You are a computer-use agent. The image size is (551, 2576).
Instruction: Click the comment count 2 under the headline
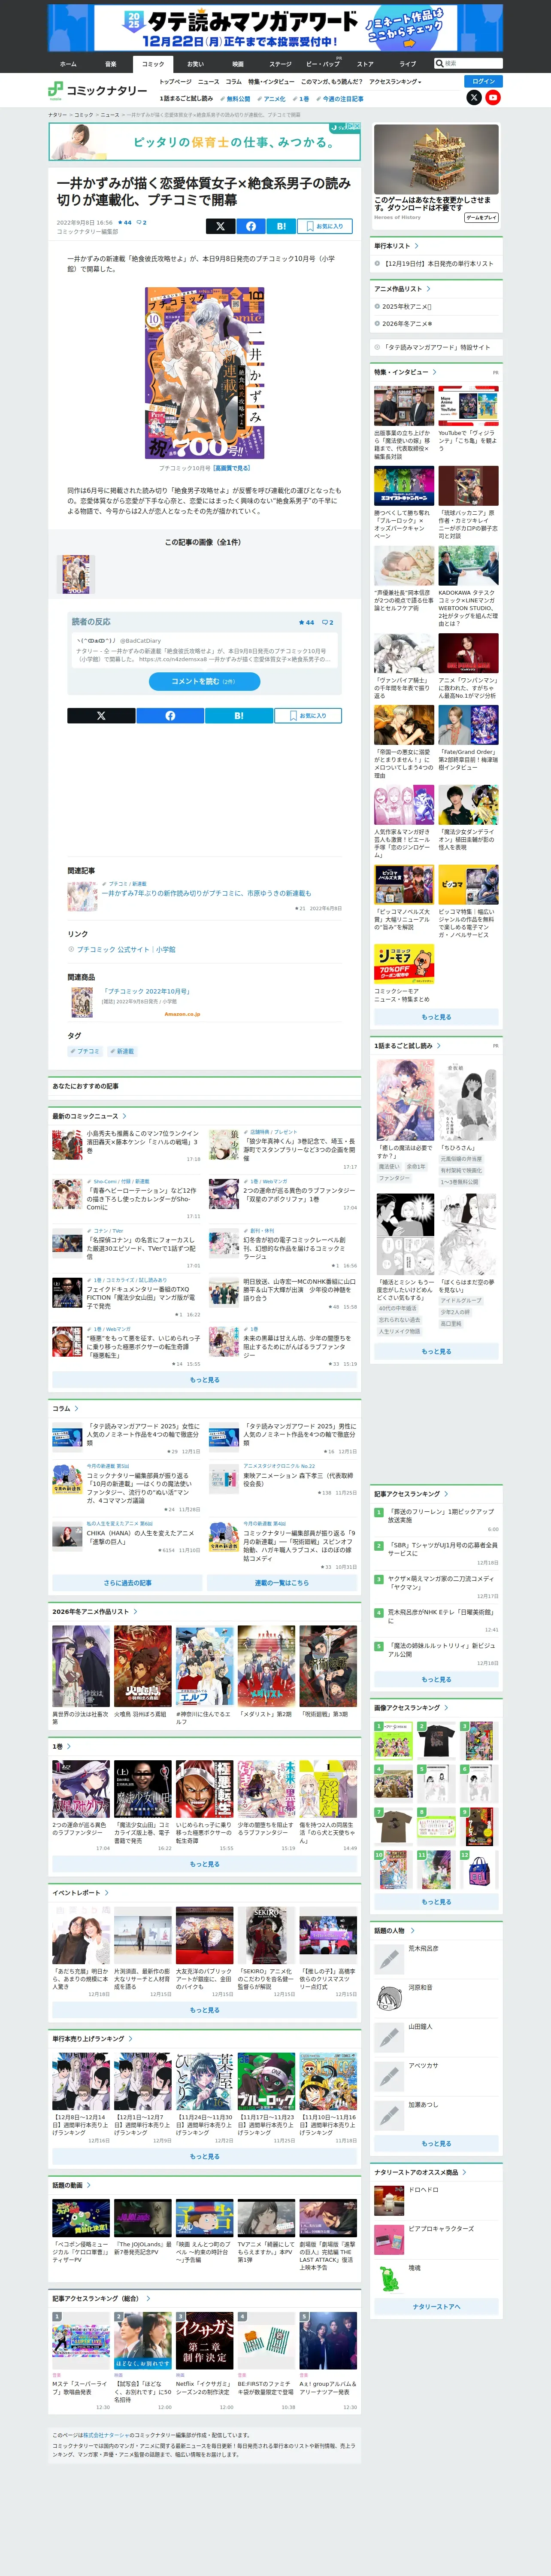pos(141,223)
